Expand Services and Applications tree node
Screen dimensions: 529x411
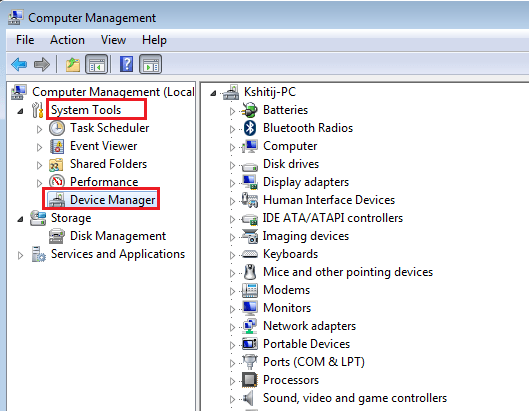(x=20, y=255)
